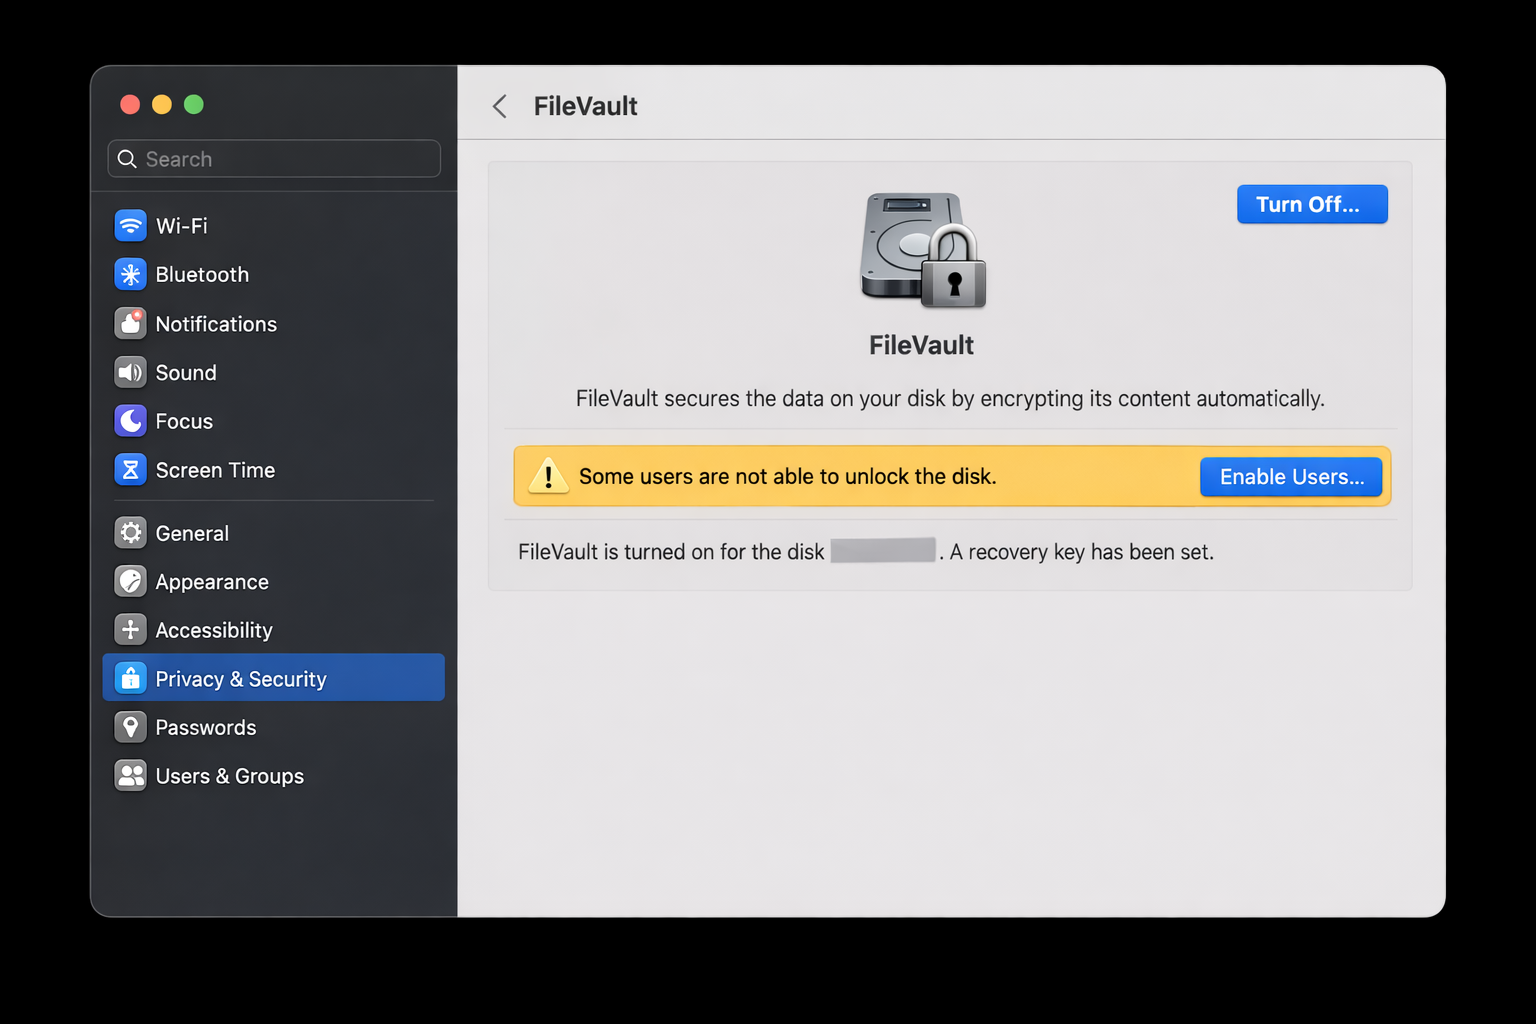Click the search magnifying glass icon

[127, 159]
